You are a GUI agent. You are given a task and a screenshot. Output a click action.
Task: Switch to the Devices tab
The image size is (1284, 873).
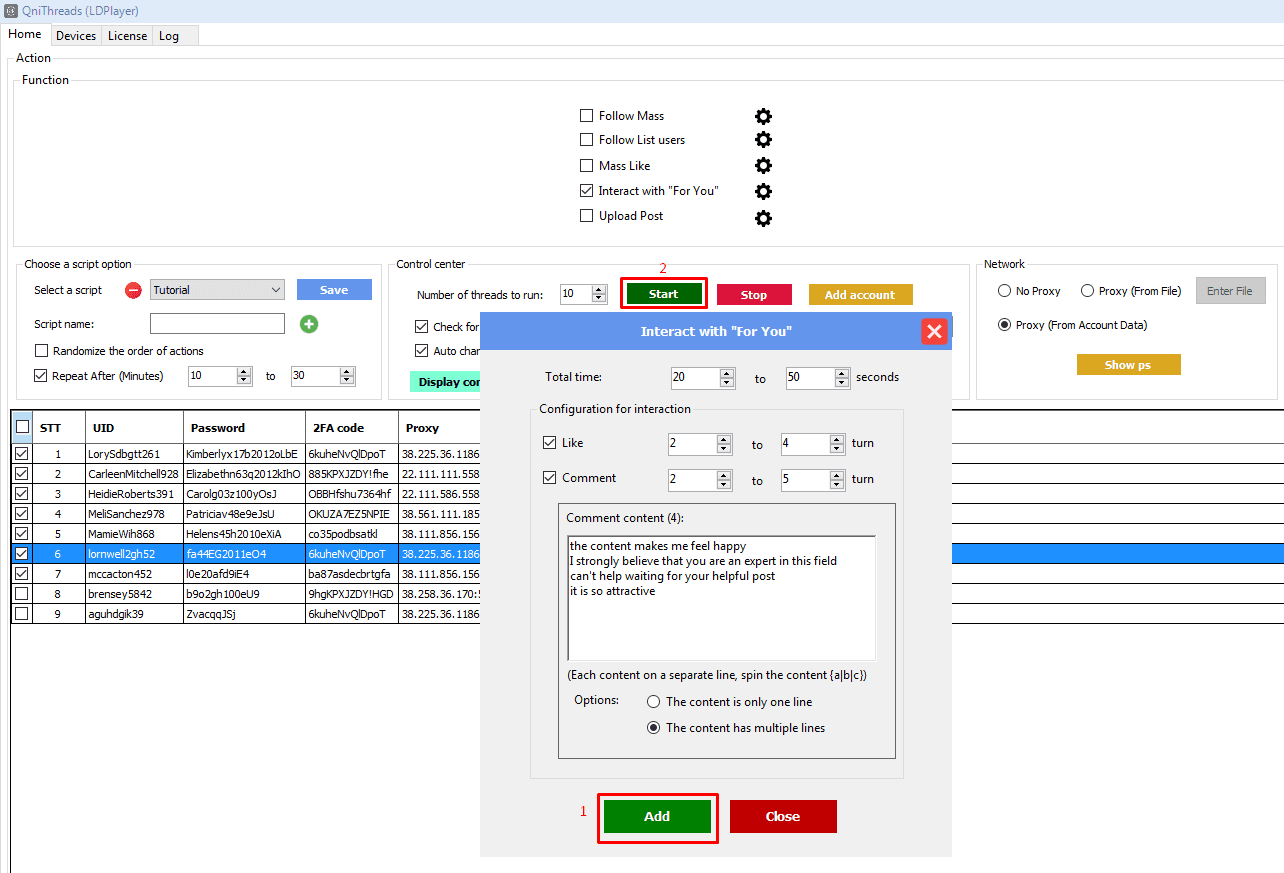[x=76, y=36]
